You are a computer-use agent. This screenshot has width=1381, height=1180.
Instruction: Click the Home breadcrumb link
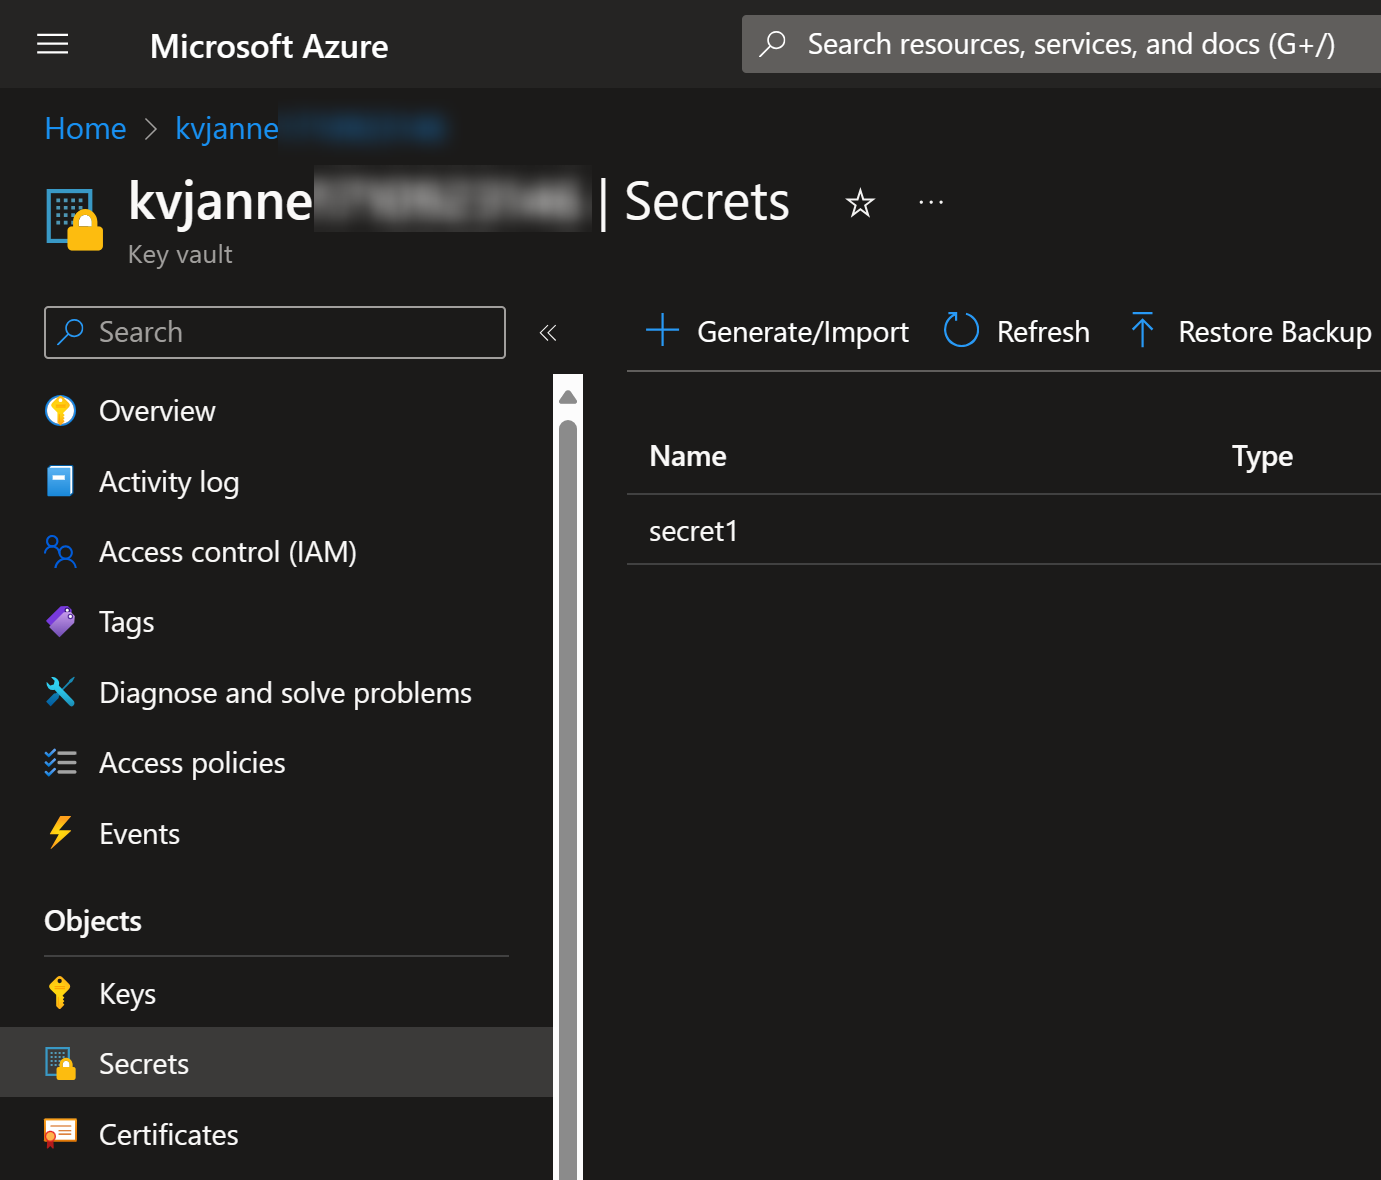pos(85,129)
